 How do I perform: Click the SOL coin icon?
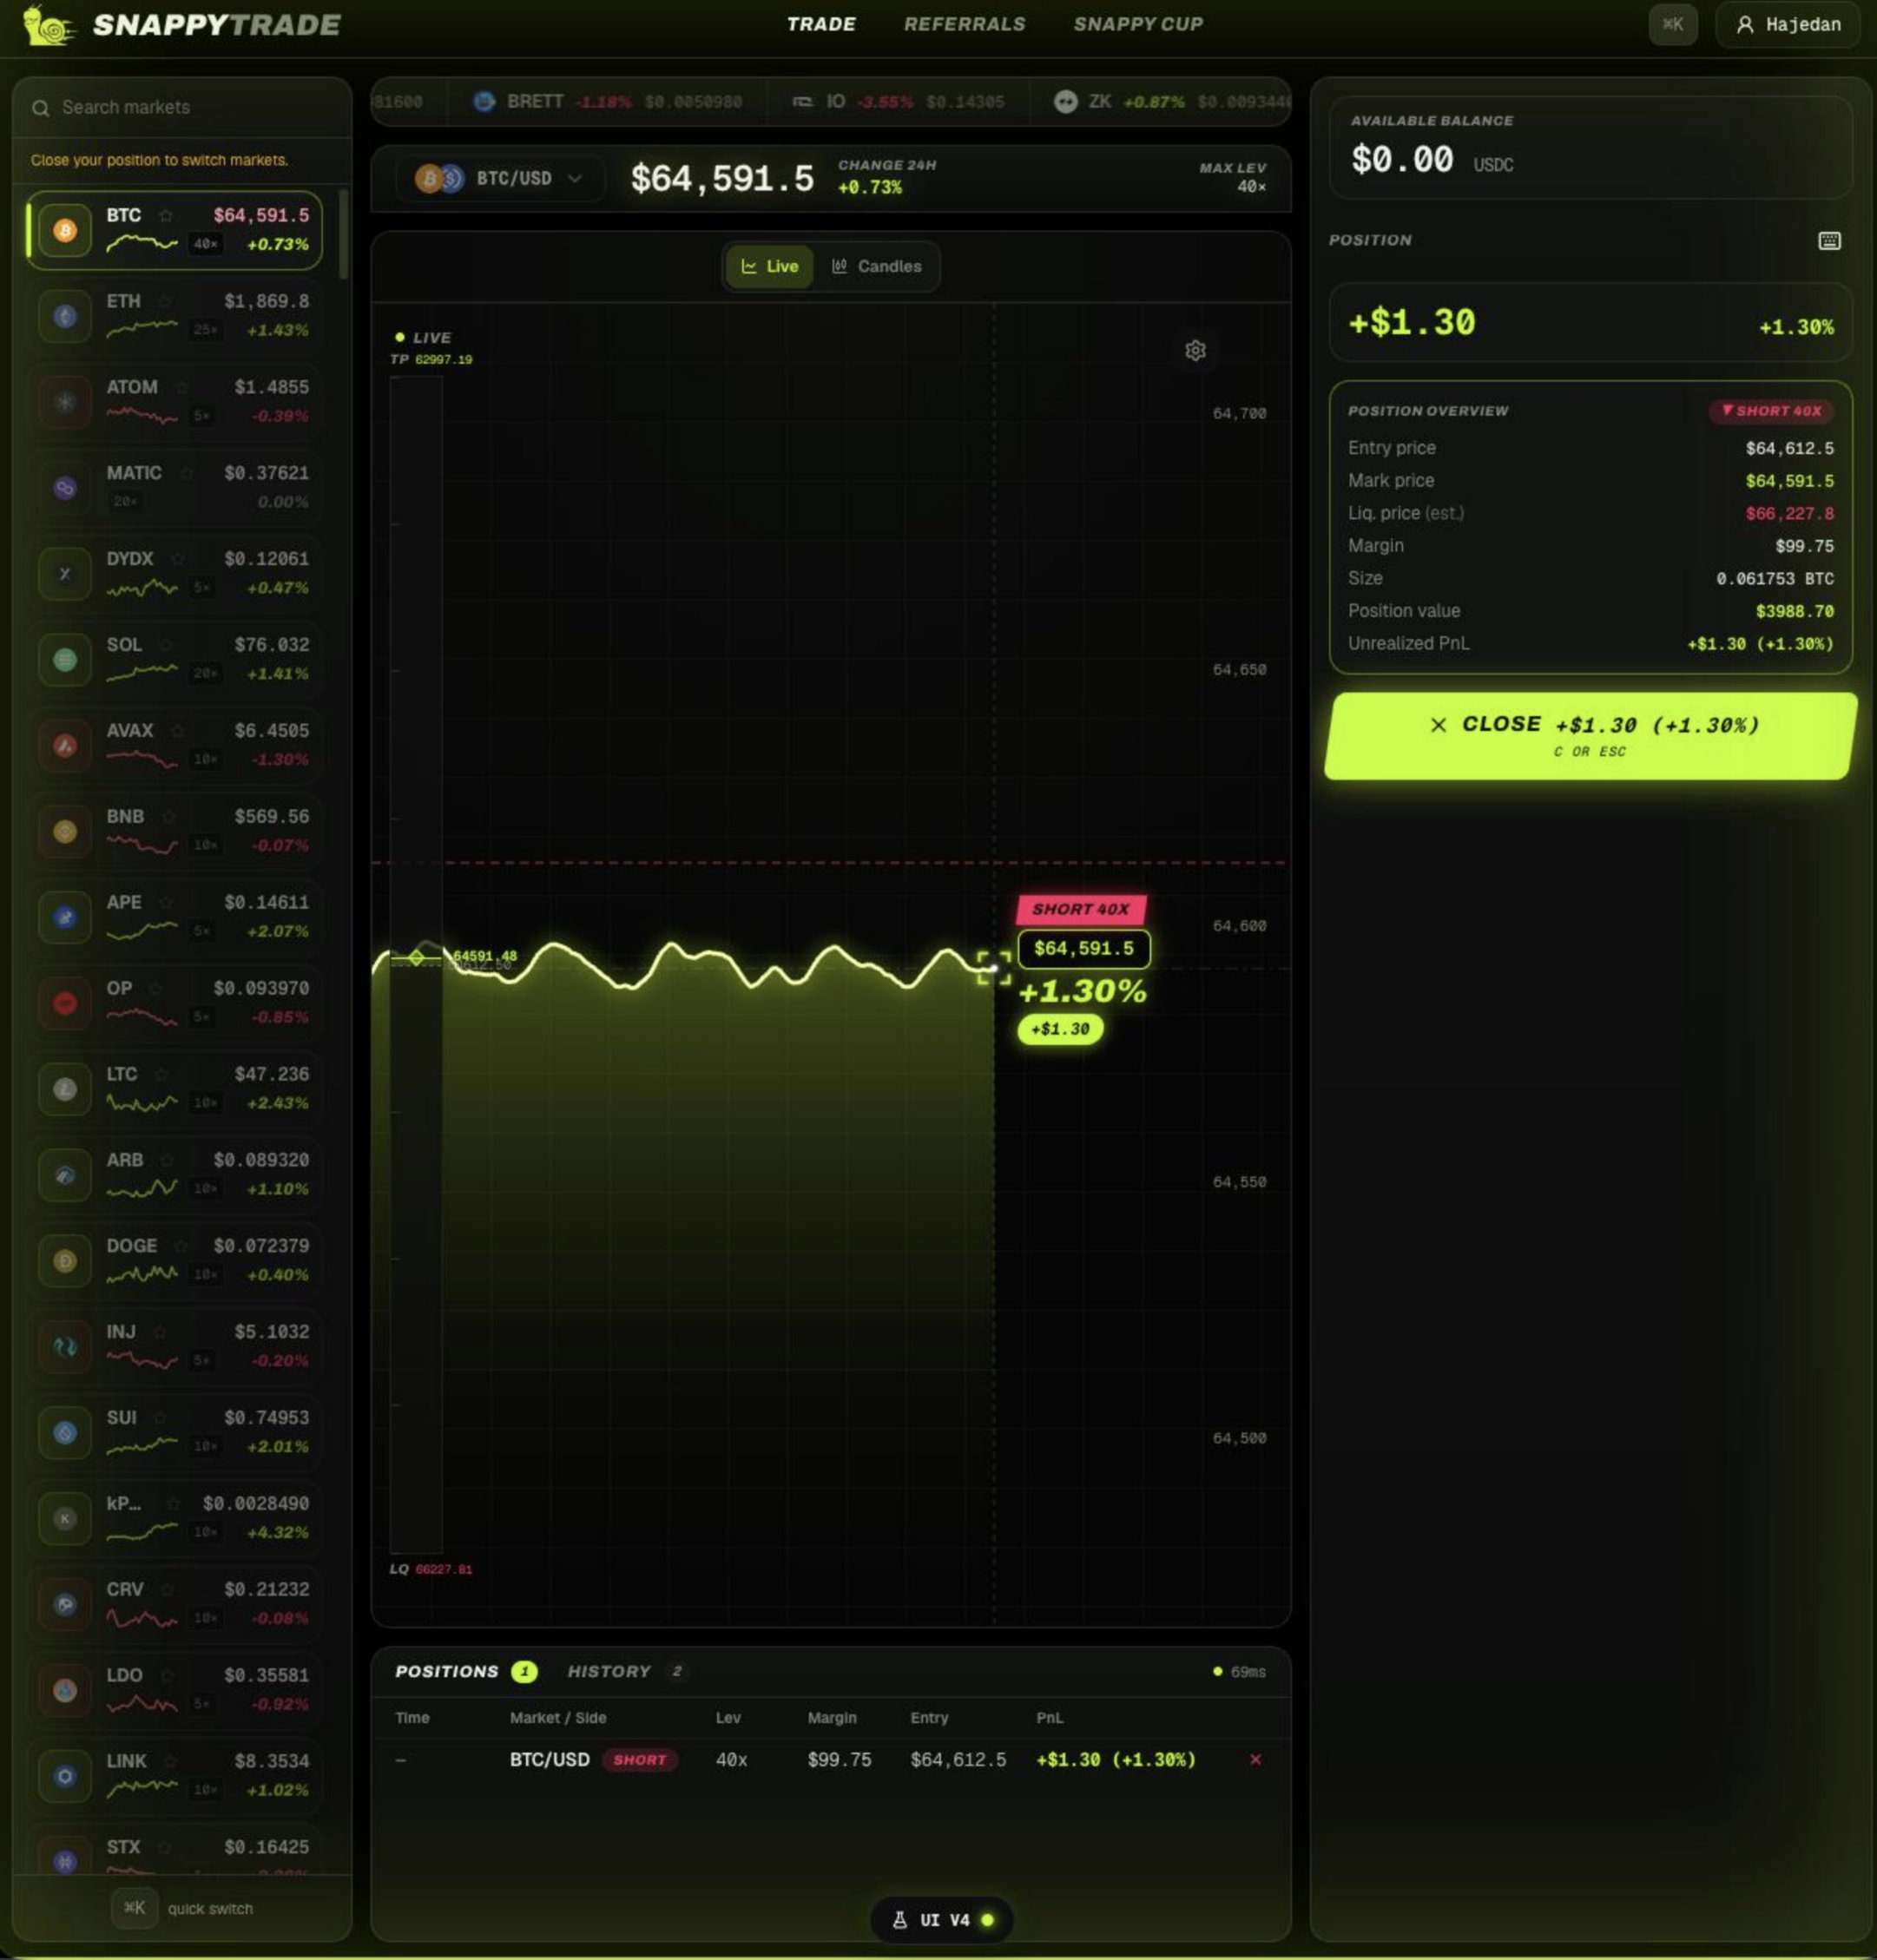[x=65, y=660]
